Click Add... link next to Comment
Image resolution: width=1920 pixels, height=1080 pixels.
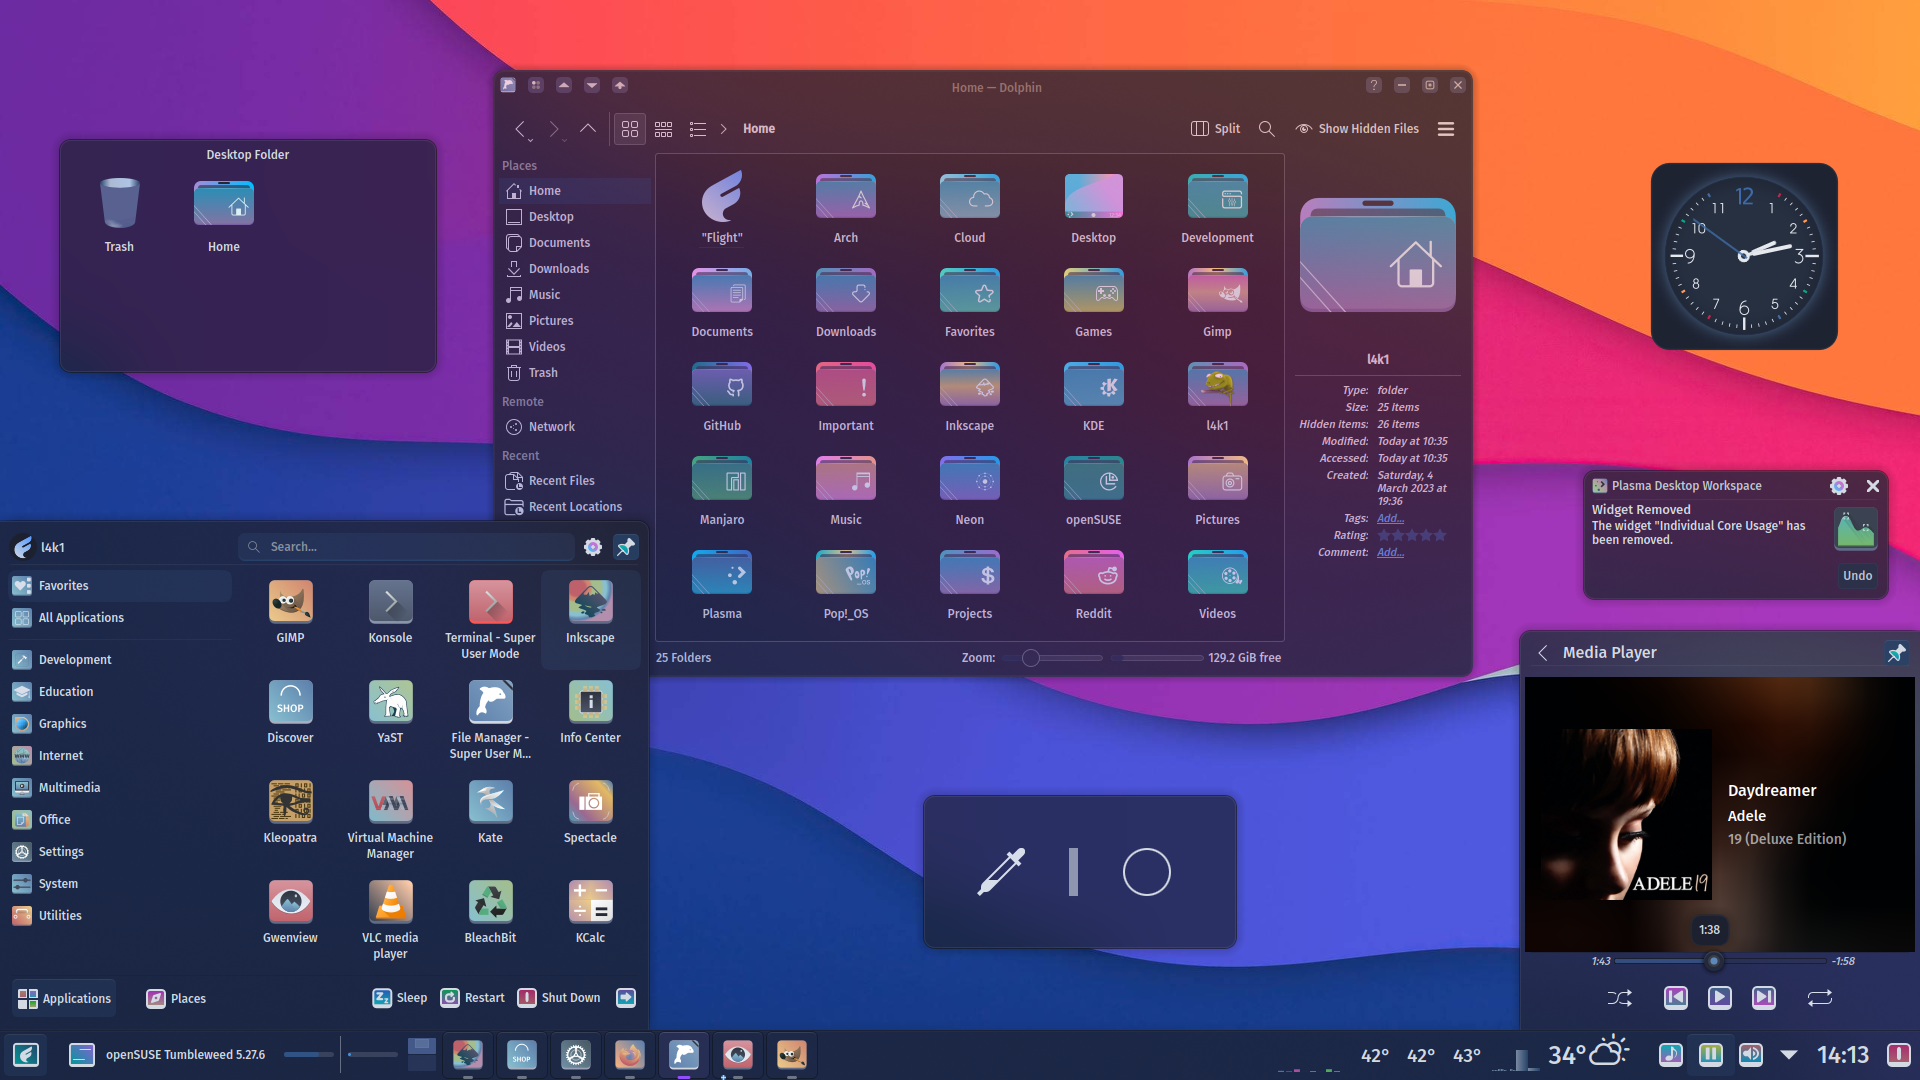(1390, 552)
